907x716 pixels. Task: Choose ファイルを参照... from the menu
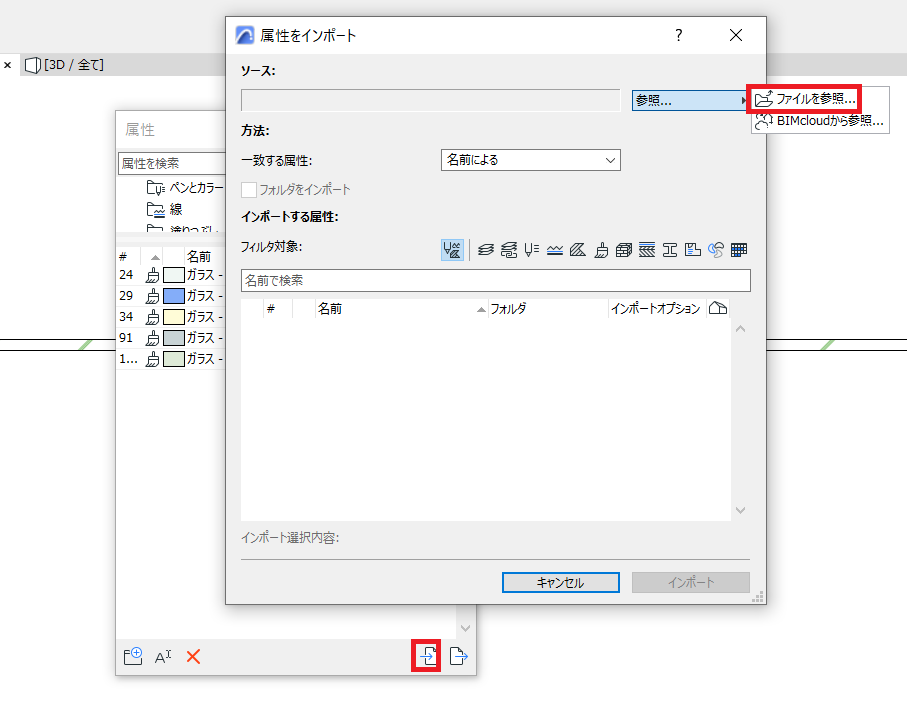[x=805, y=99]
